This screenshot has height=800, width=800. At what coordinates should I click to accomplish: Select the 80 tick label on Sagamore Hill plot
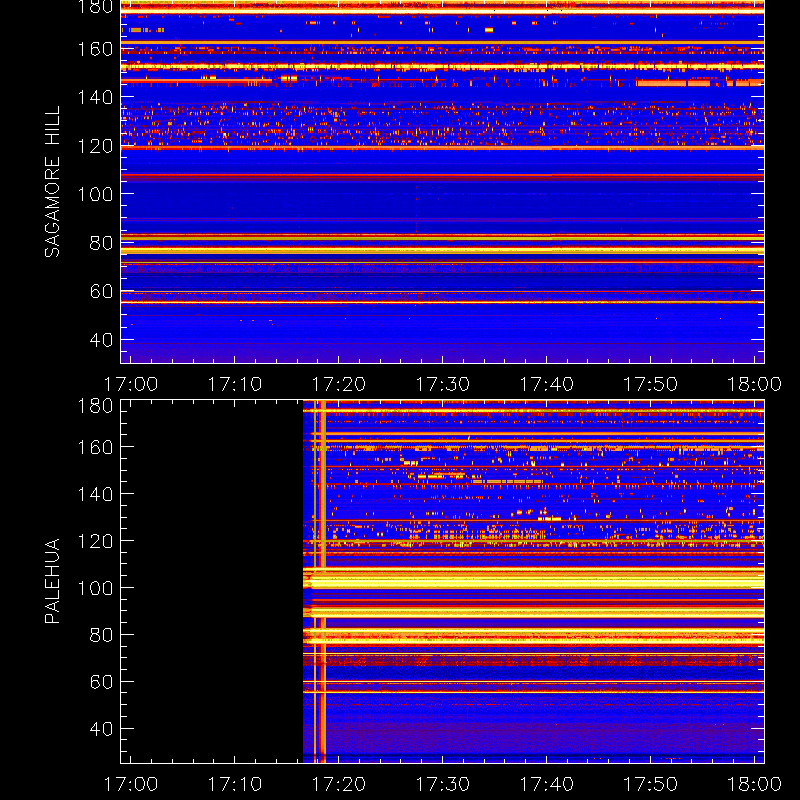click(101, 243)
